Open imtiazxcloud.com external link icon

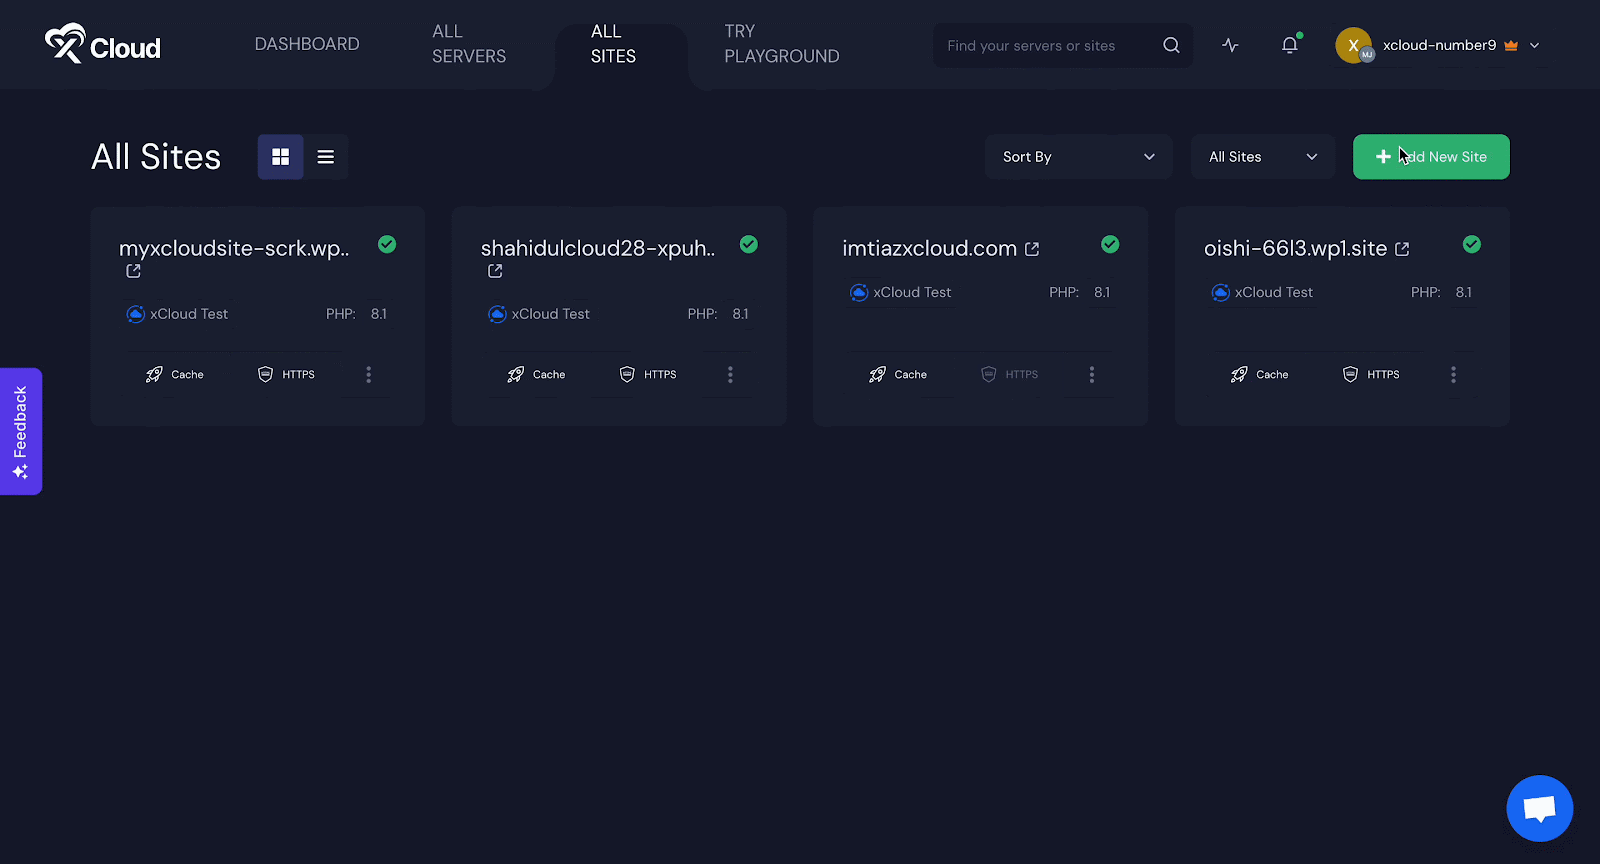[x=1032, y=249]
